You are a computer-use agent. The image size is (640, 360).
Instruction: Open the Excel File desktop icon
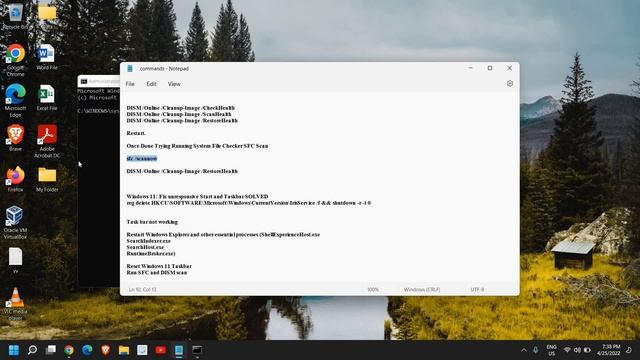coord(47,98)
